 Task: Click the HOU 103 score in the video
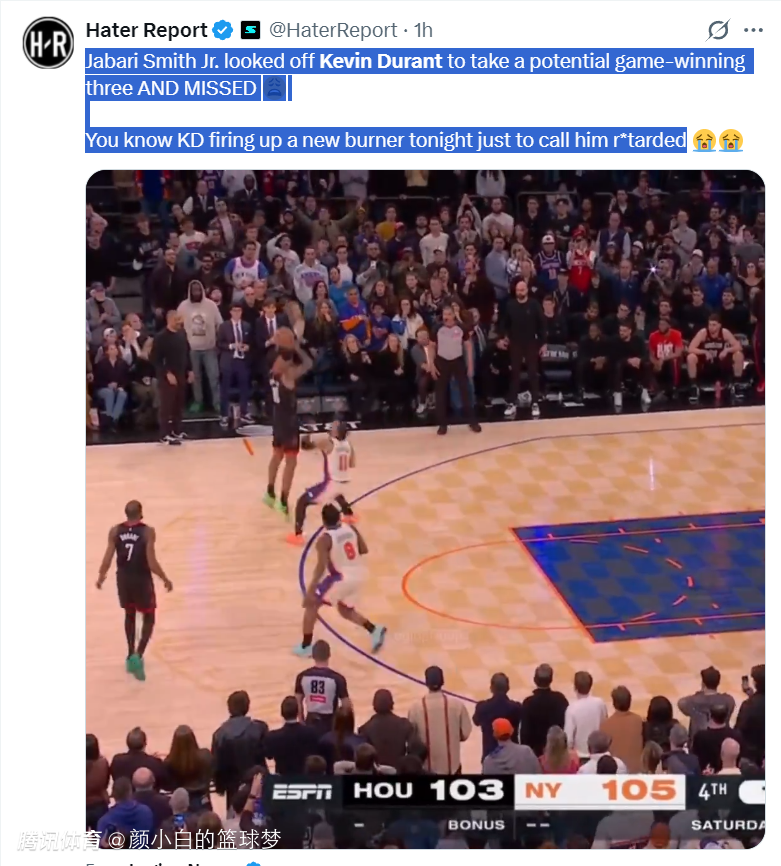coord(428,791)
